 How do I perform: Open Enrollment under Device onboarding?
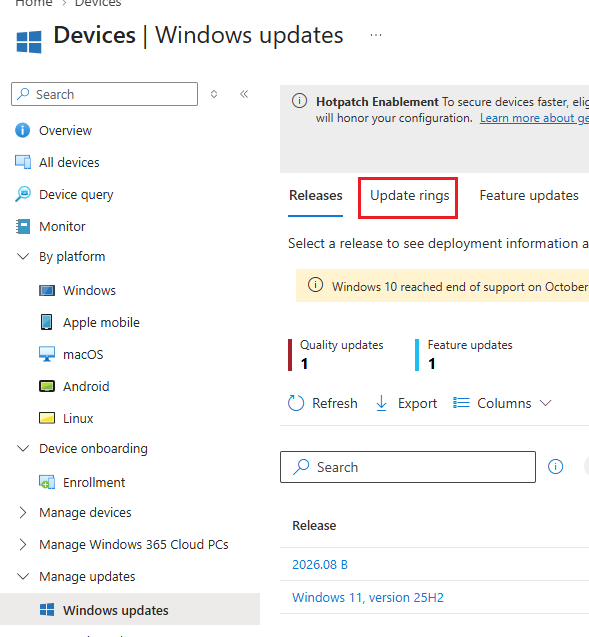94,482
